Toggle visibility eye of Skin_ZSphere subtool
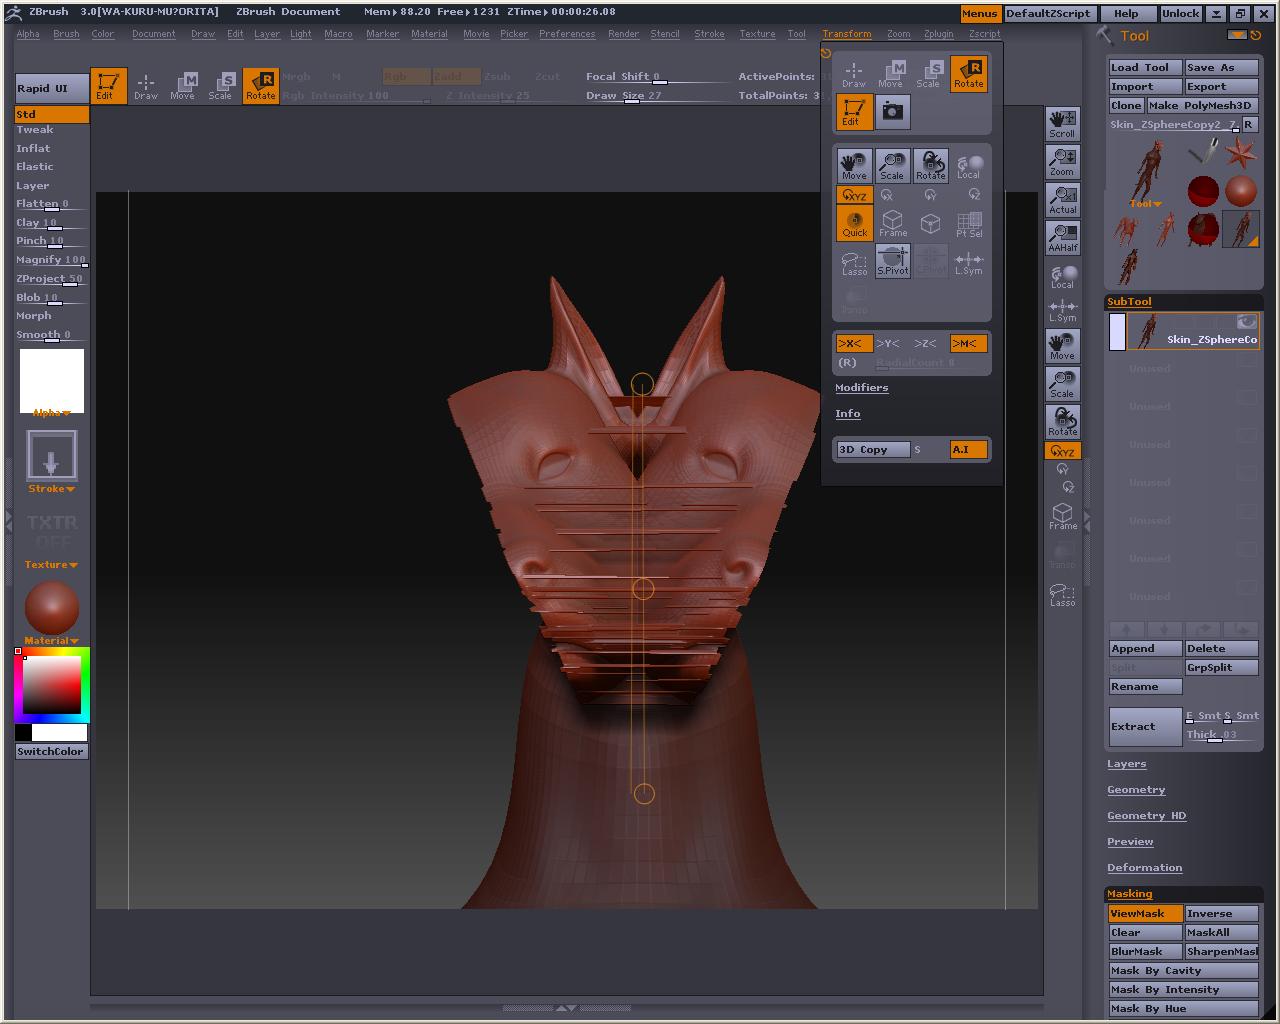 [1246, 321]
